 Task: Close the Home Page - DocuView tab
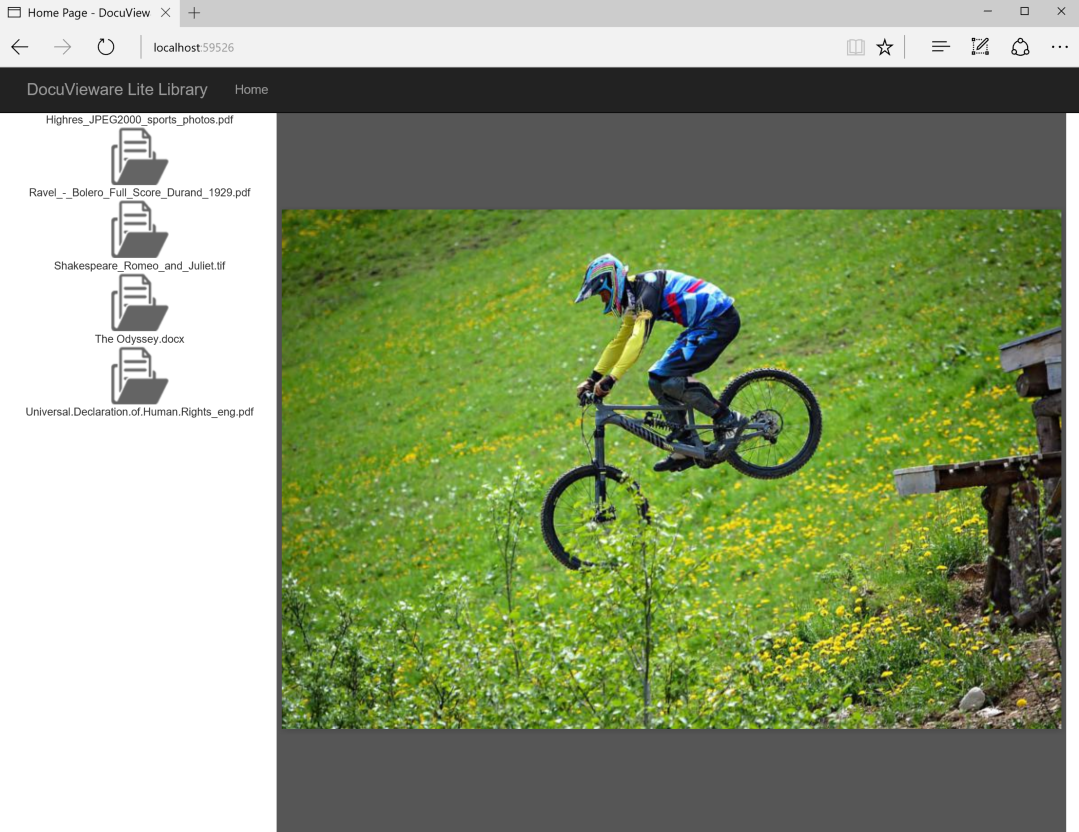(x=165, y=12)
